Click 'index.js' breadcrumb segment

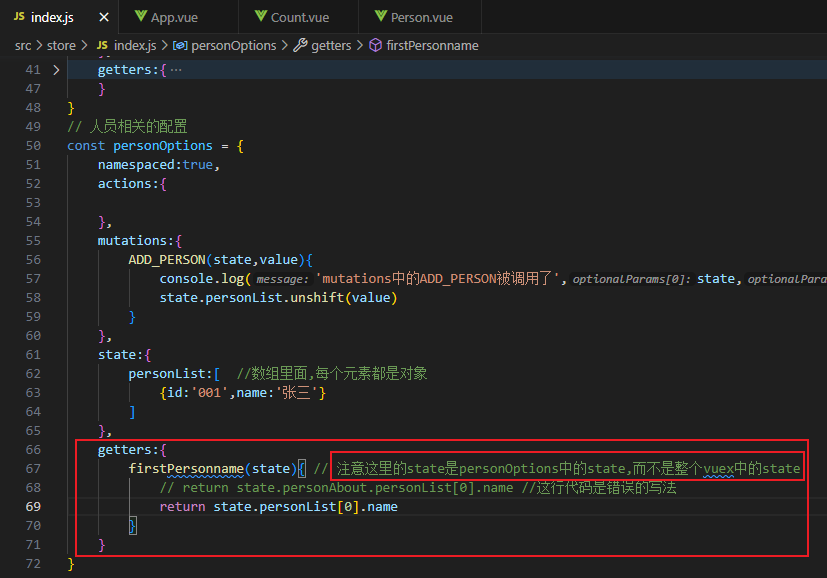135,46
